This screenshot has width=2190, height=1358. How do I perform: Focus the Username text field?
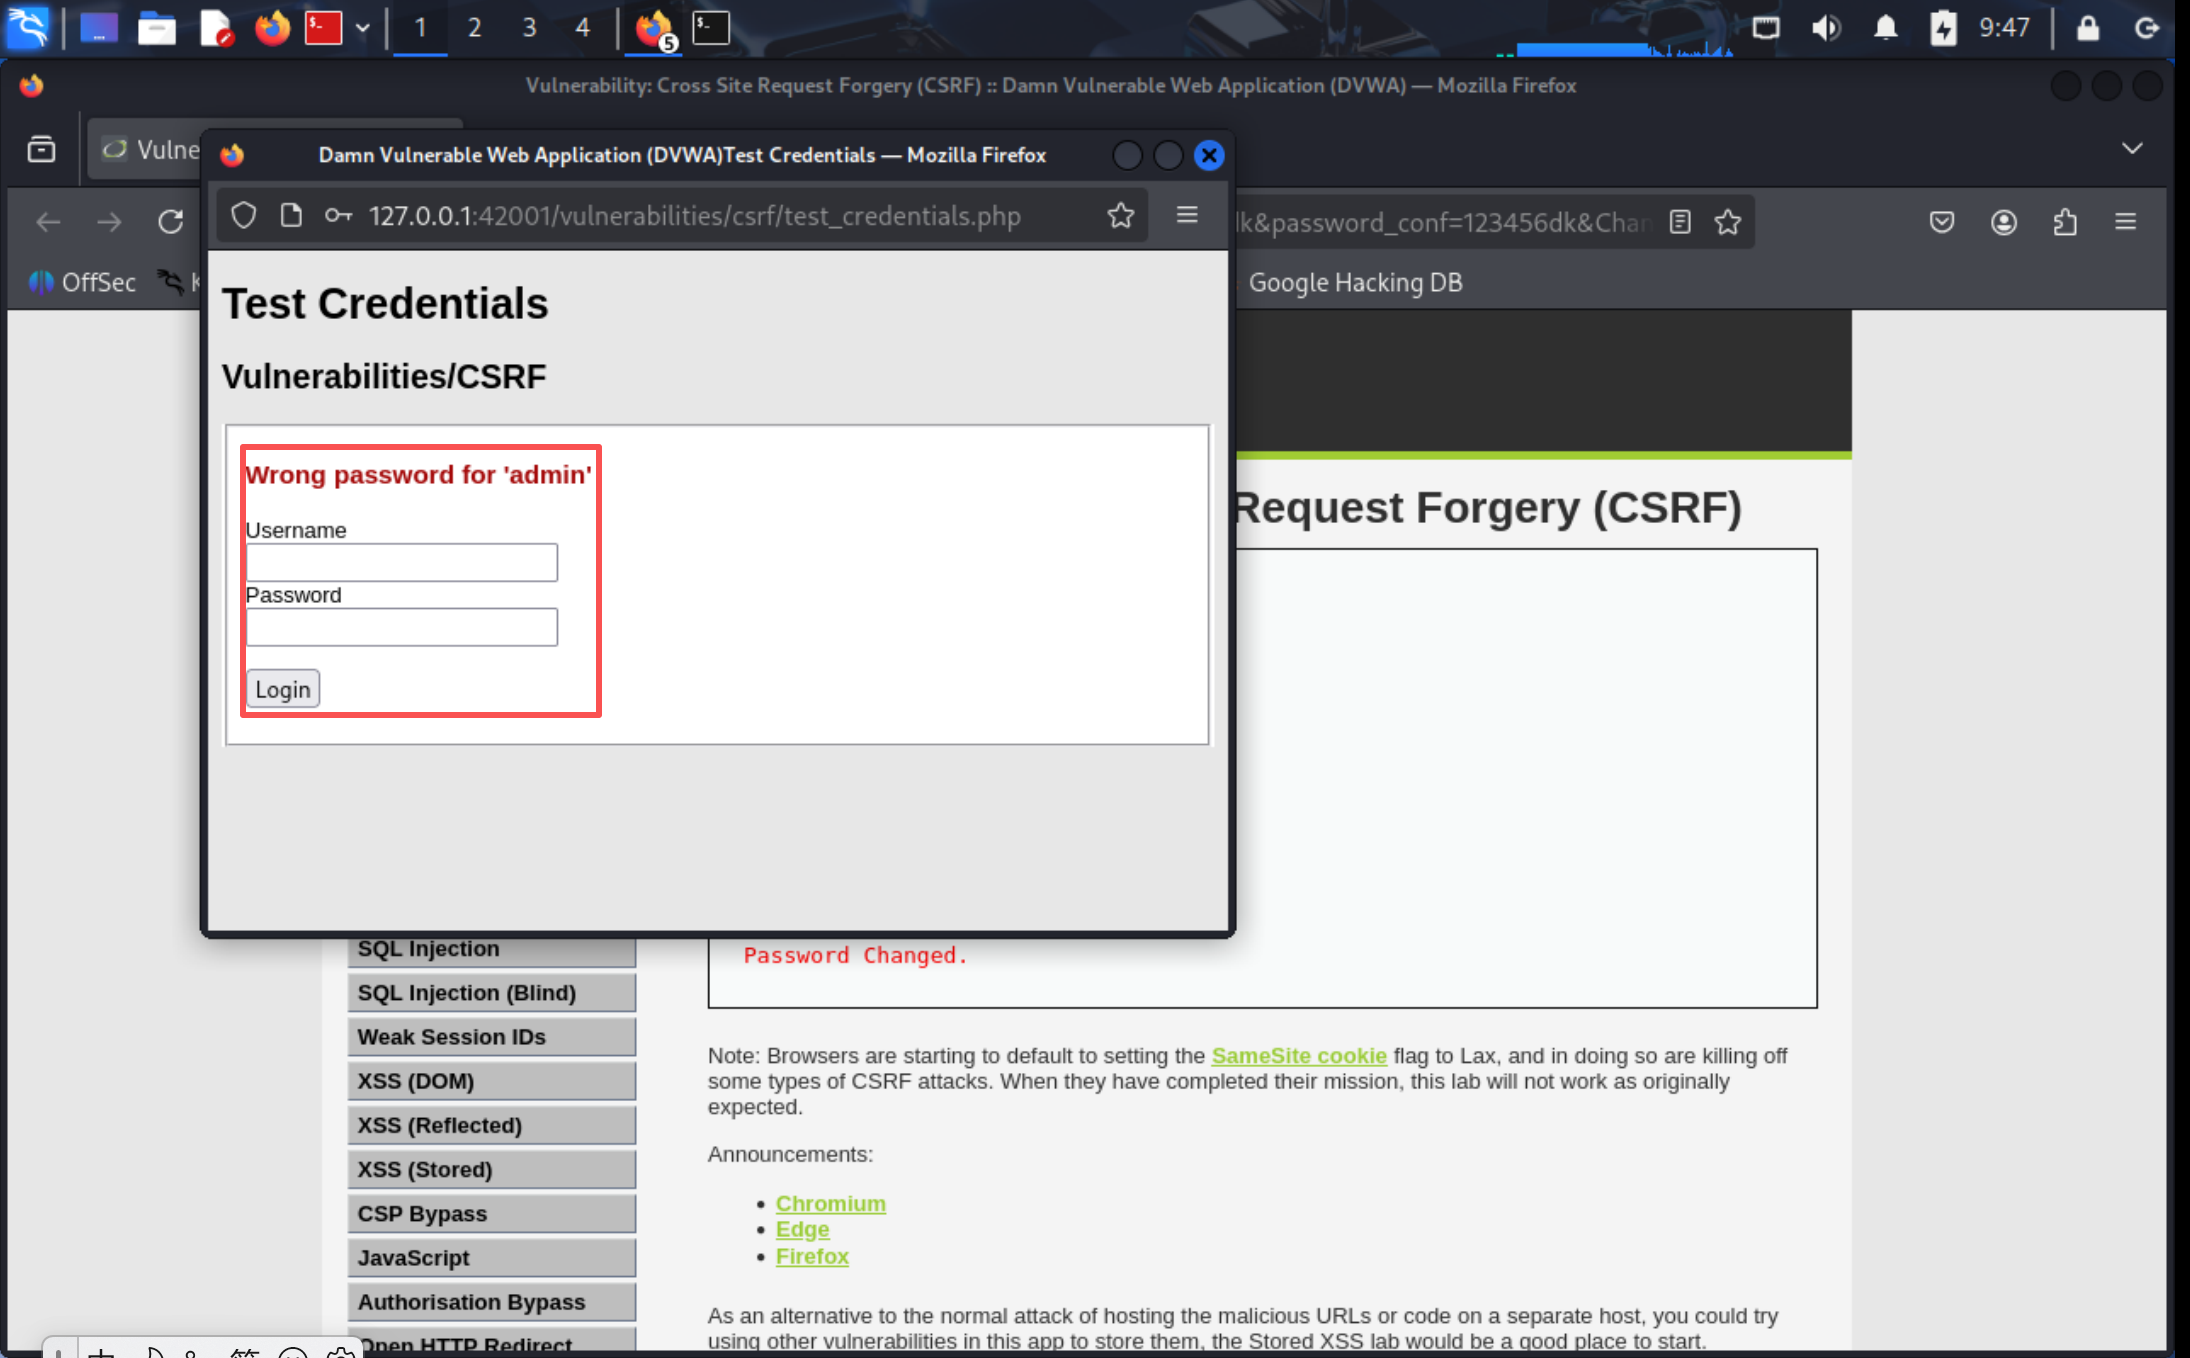pos(401,562)
